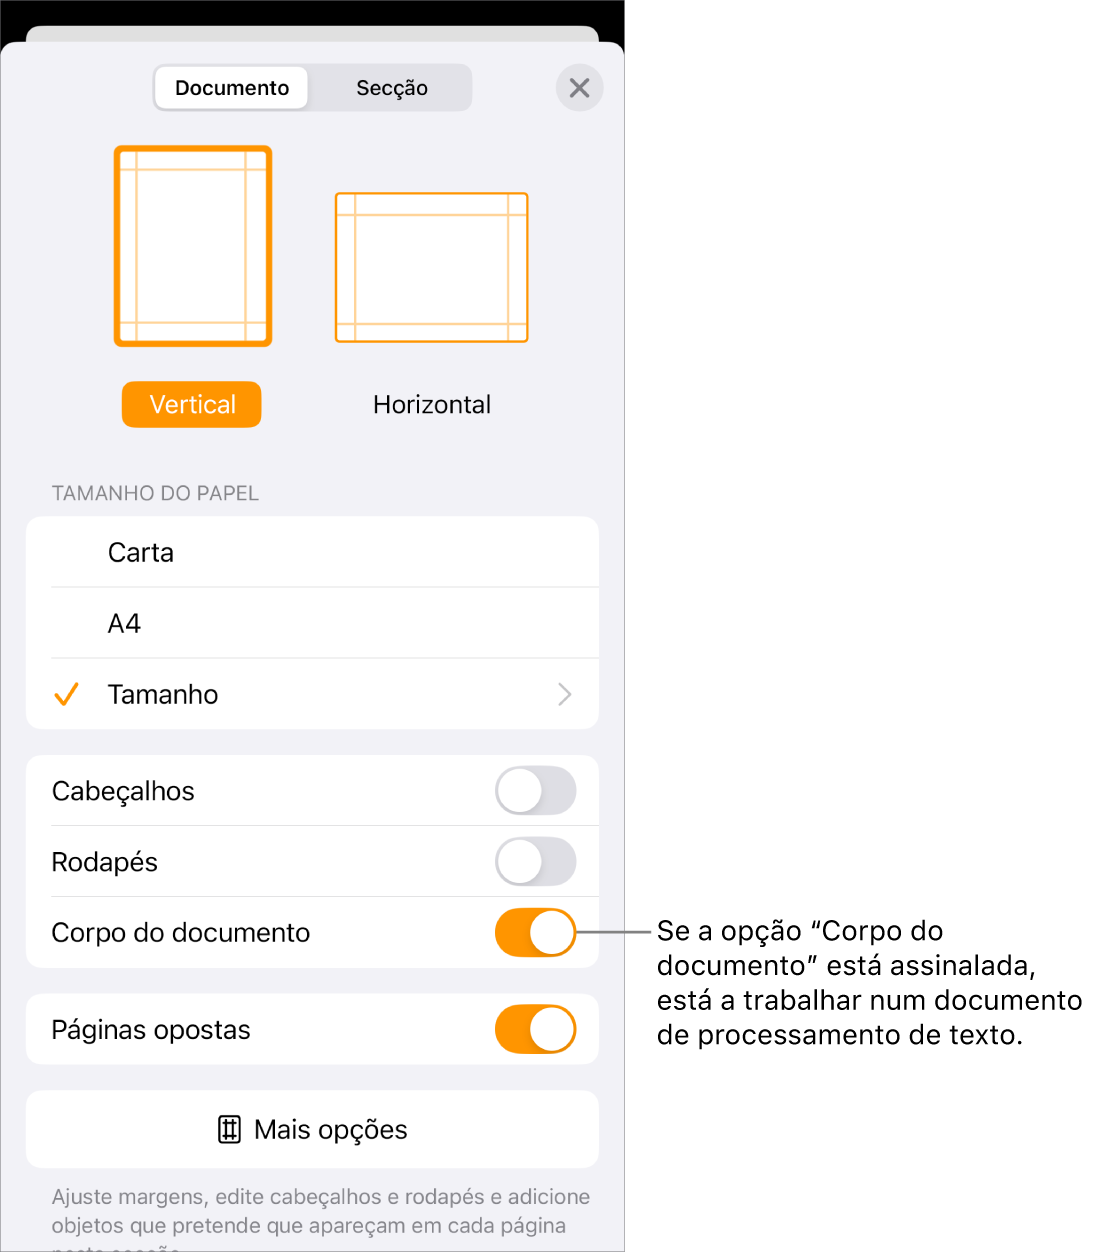Click the Vertical orange label button
The image size is (1097, 1252).
pos(192,404)
